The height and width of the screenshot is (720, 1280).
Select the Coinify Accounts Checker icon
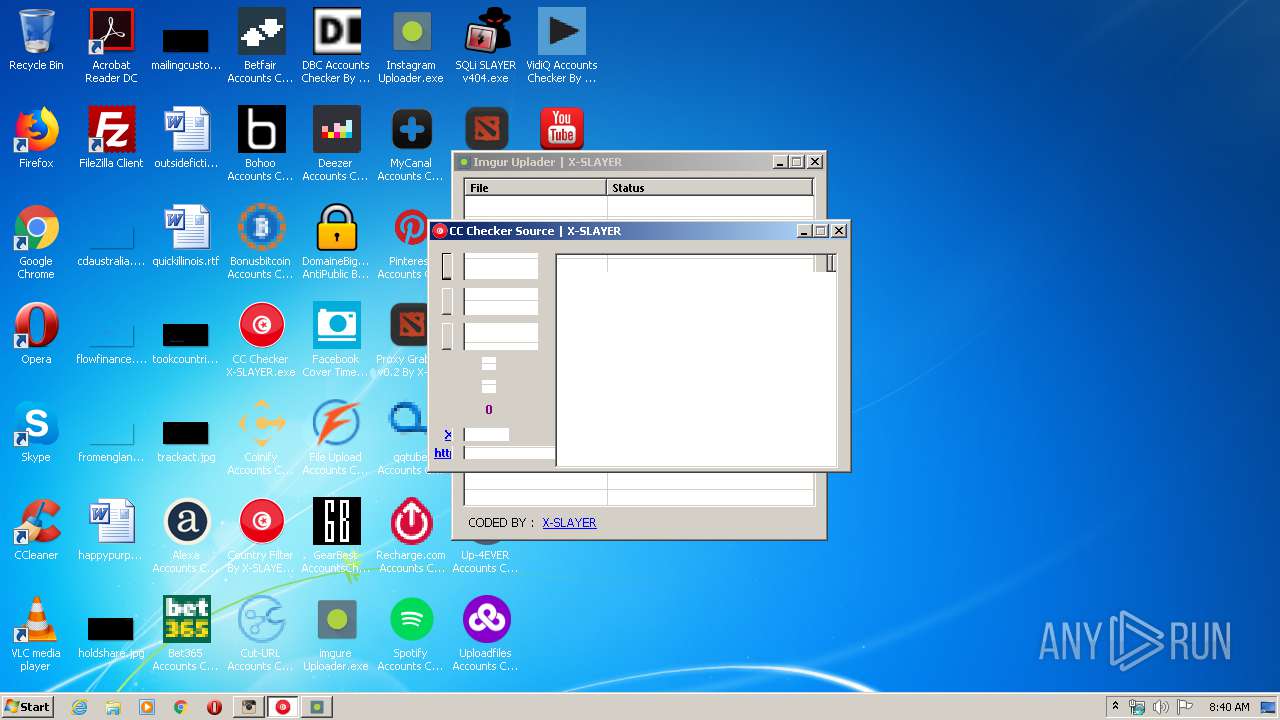pyautogui.click(x=261, y=438)
